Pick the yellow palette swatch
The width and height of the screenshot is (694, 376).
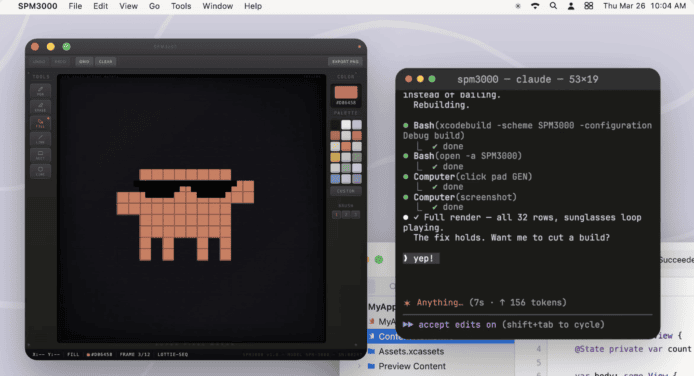point(335,157)
